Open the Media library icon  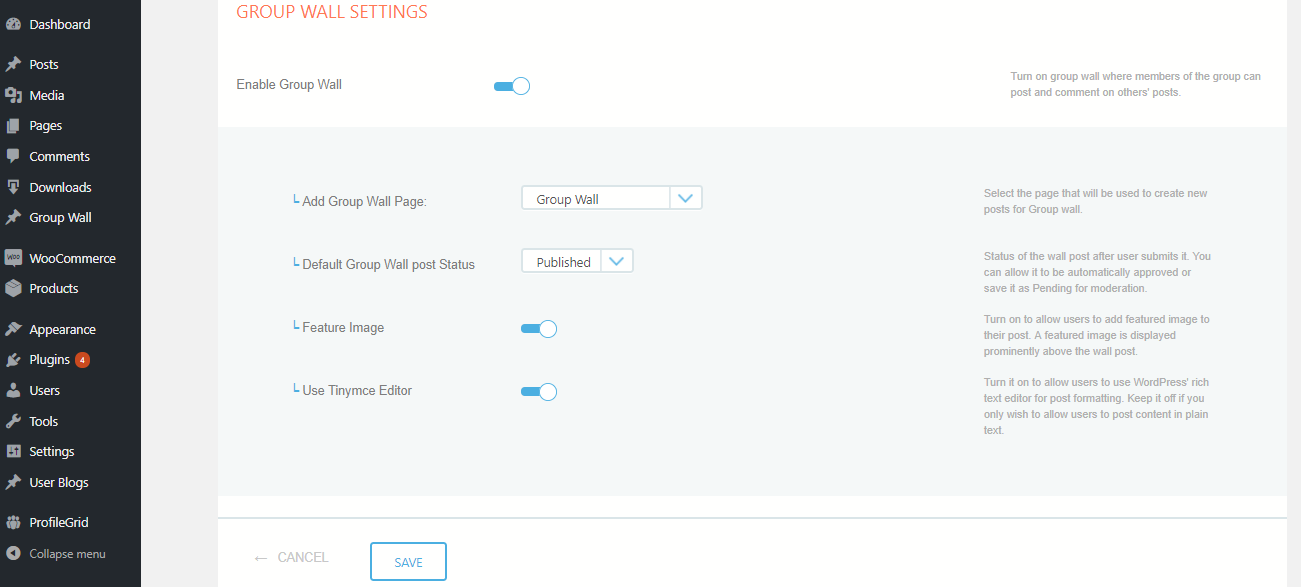pyautogui.click(x=14, y=94)
